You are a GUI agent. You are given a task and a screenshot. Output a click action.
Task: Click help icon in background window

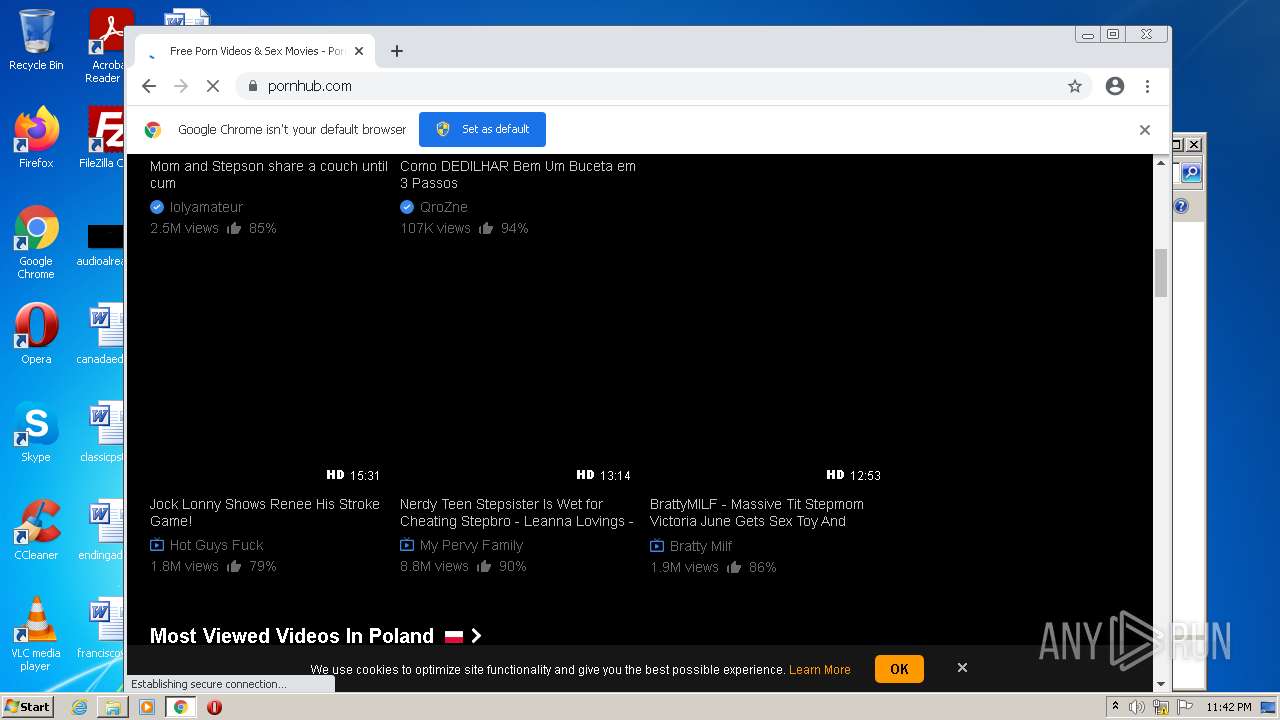click(1182, 206)
